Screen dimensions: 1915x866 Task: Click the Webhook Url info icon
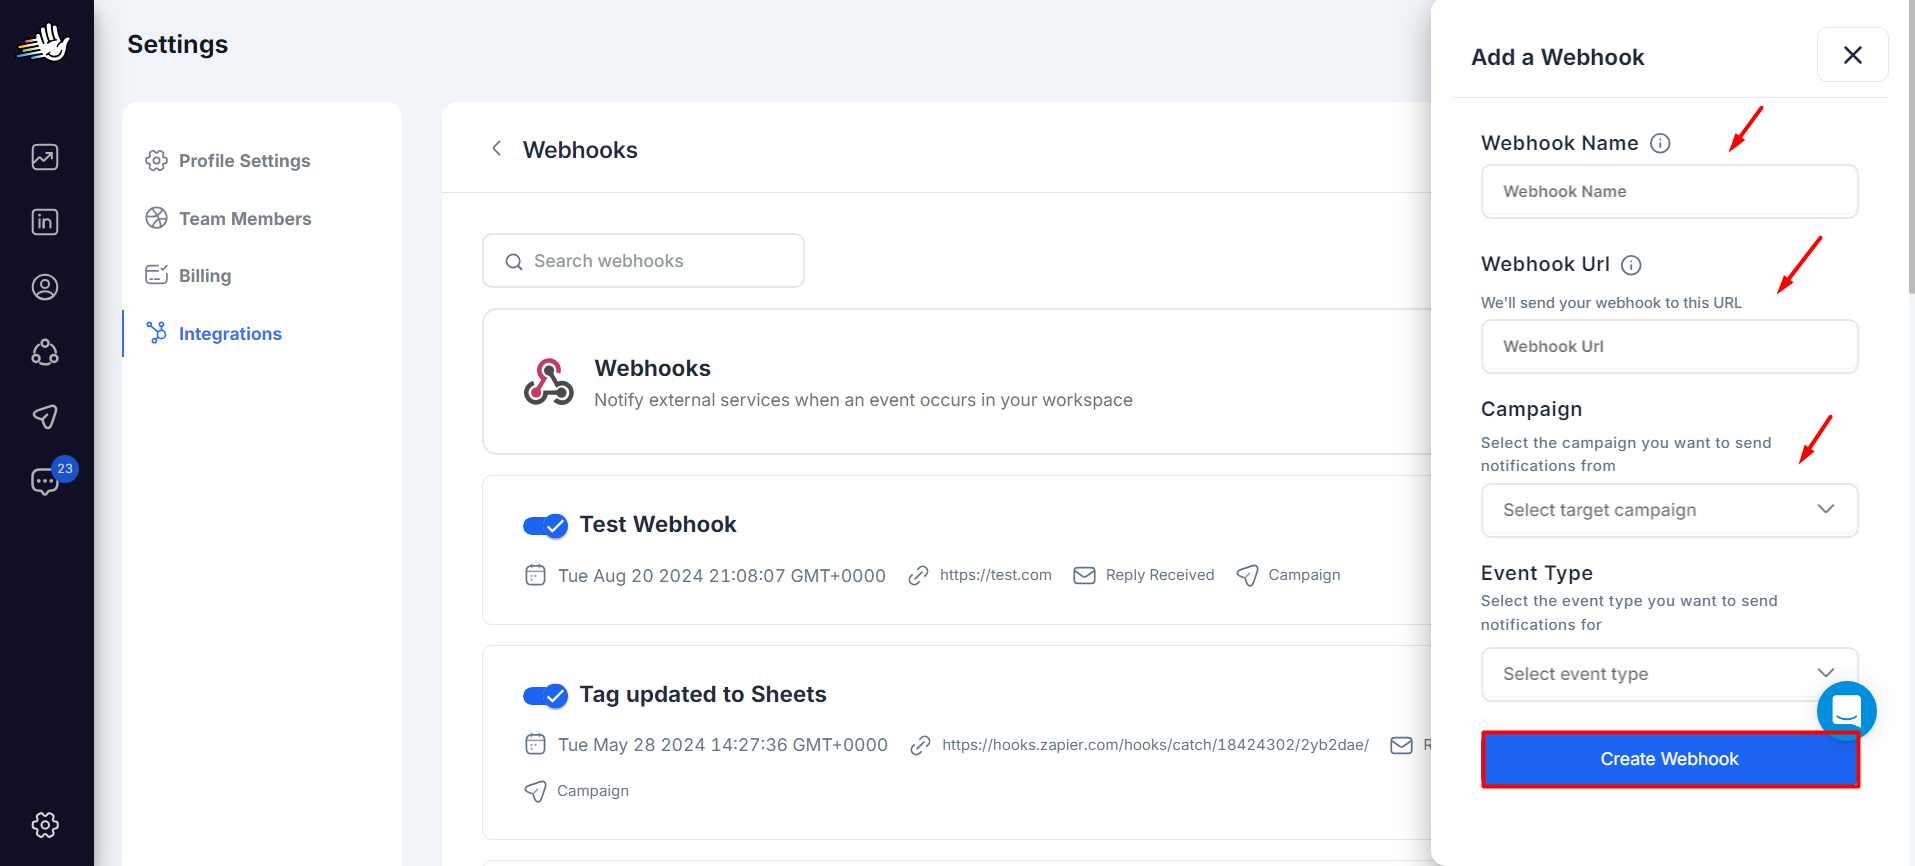1631,265
